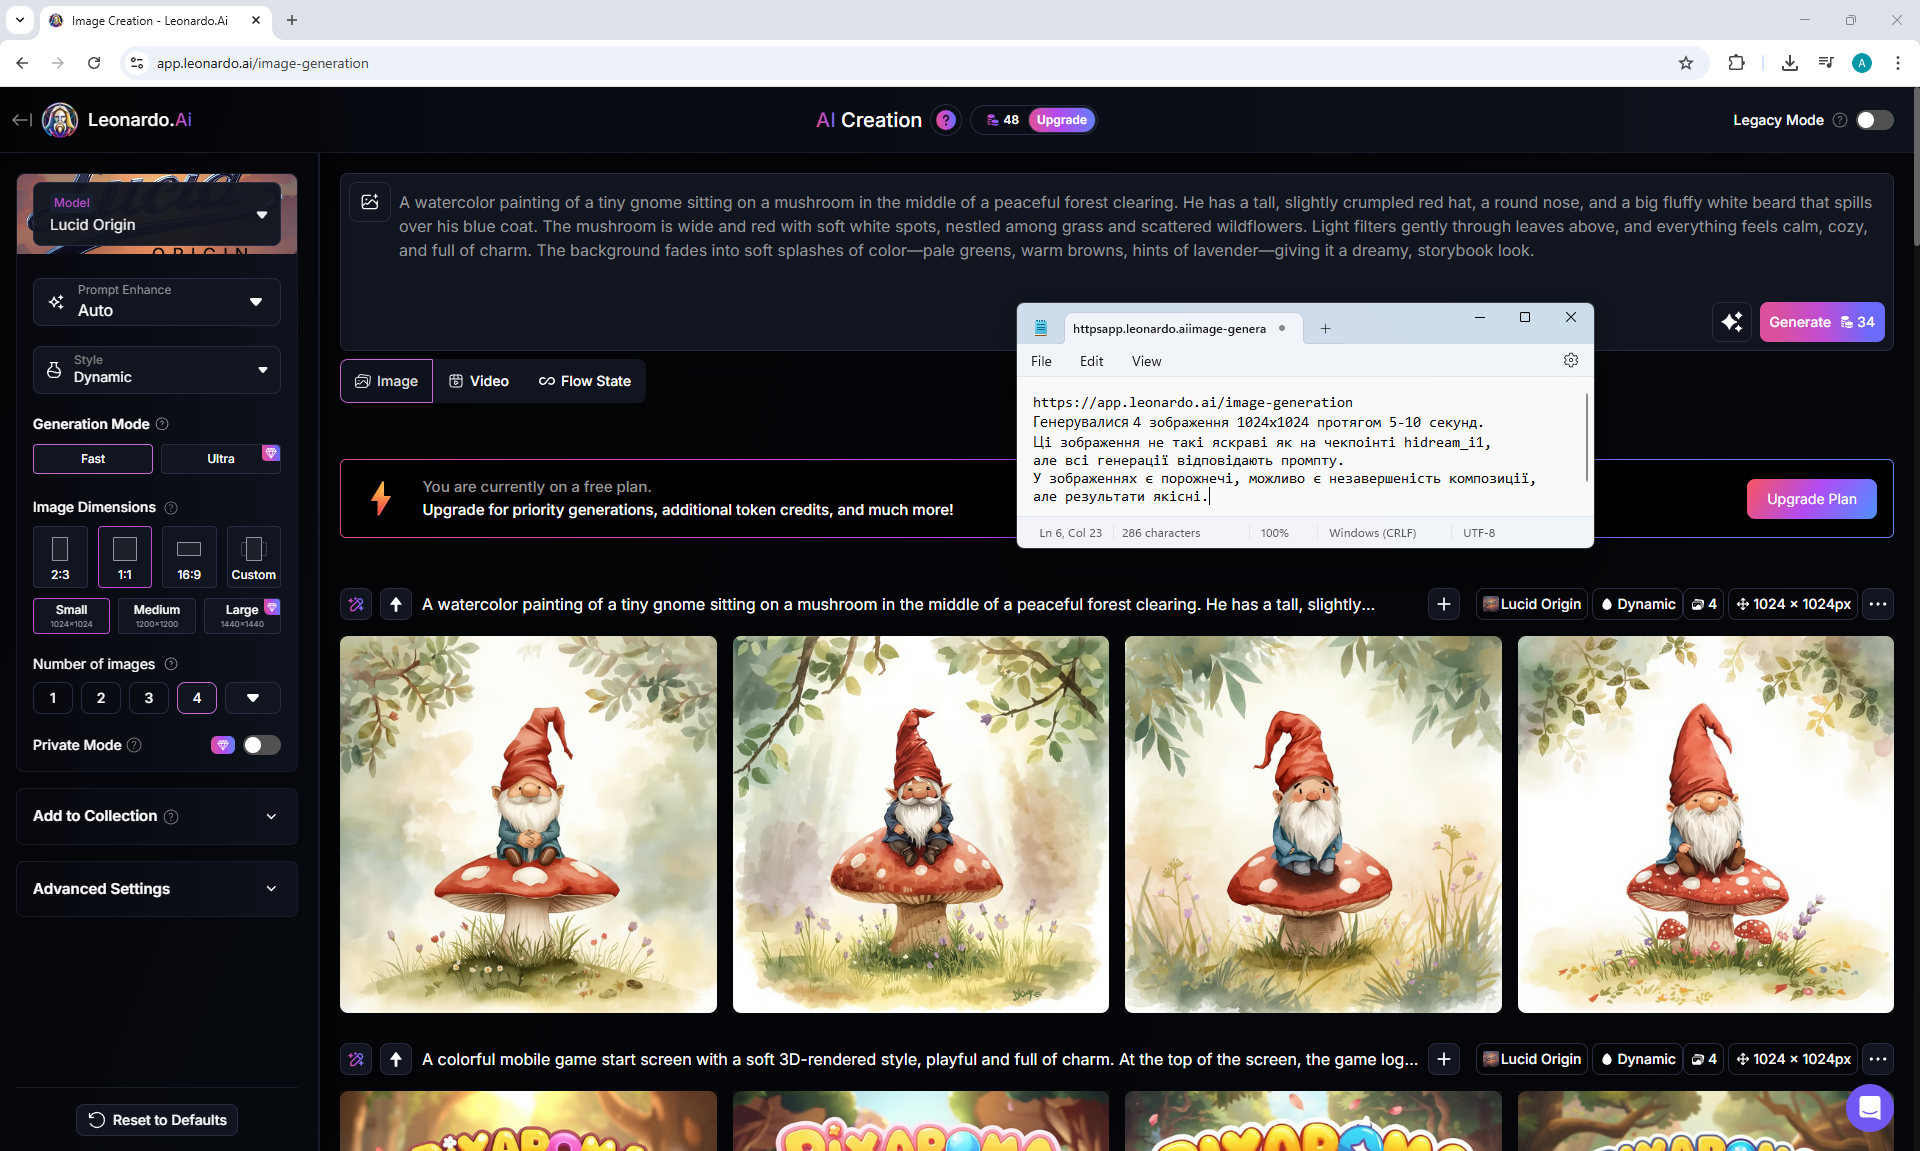Open the Model Lucid Origin dropdown
This screenshot has width=1920, height=1151.
pos(157,214)
